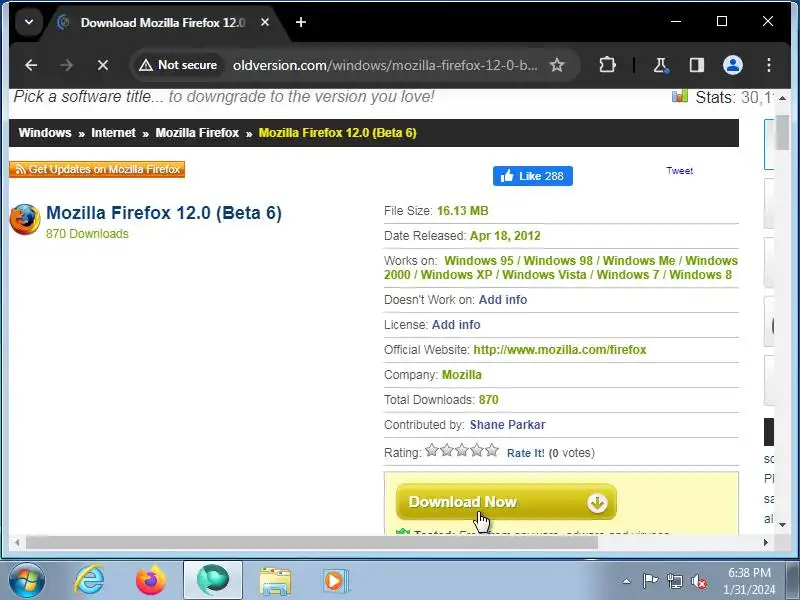Click the Apr 18, 2012 release date
Image resolution: width=800 pixels, height=600 pixels.
coord(505,236)
